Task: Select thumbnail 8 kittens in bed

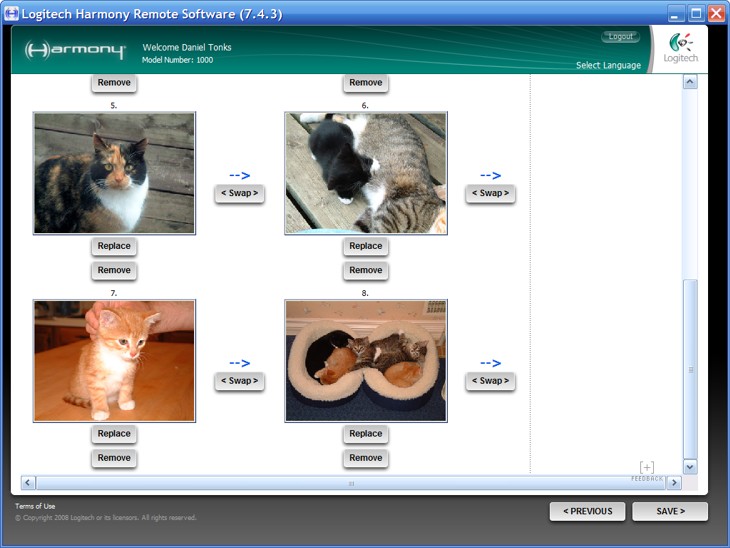Action: click(366, 361)
